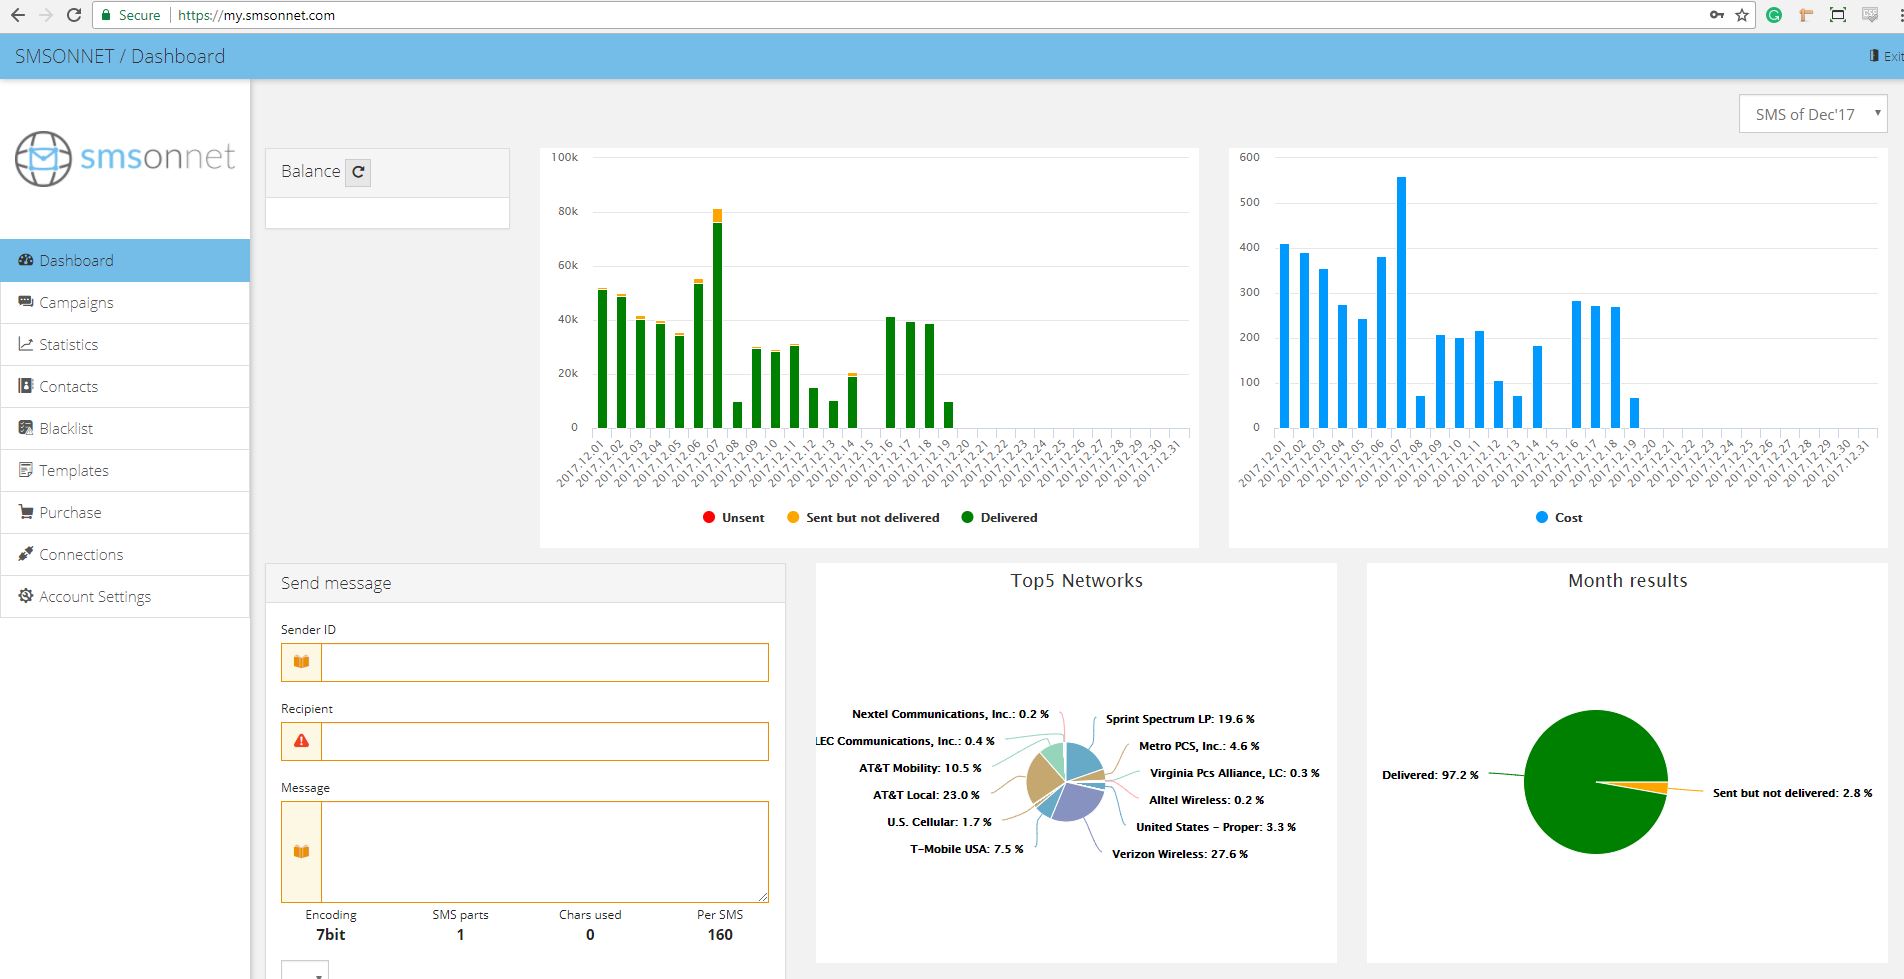Viewport: 1904px width, 979px height.
Task: Bookmark the page with the star icon
Action: [x=1742, y=15]
